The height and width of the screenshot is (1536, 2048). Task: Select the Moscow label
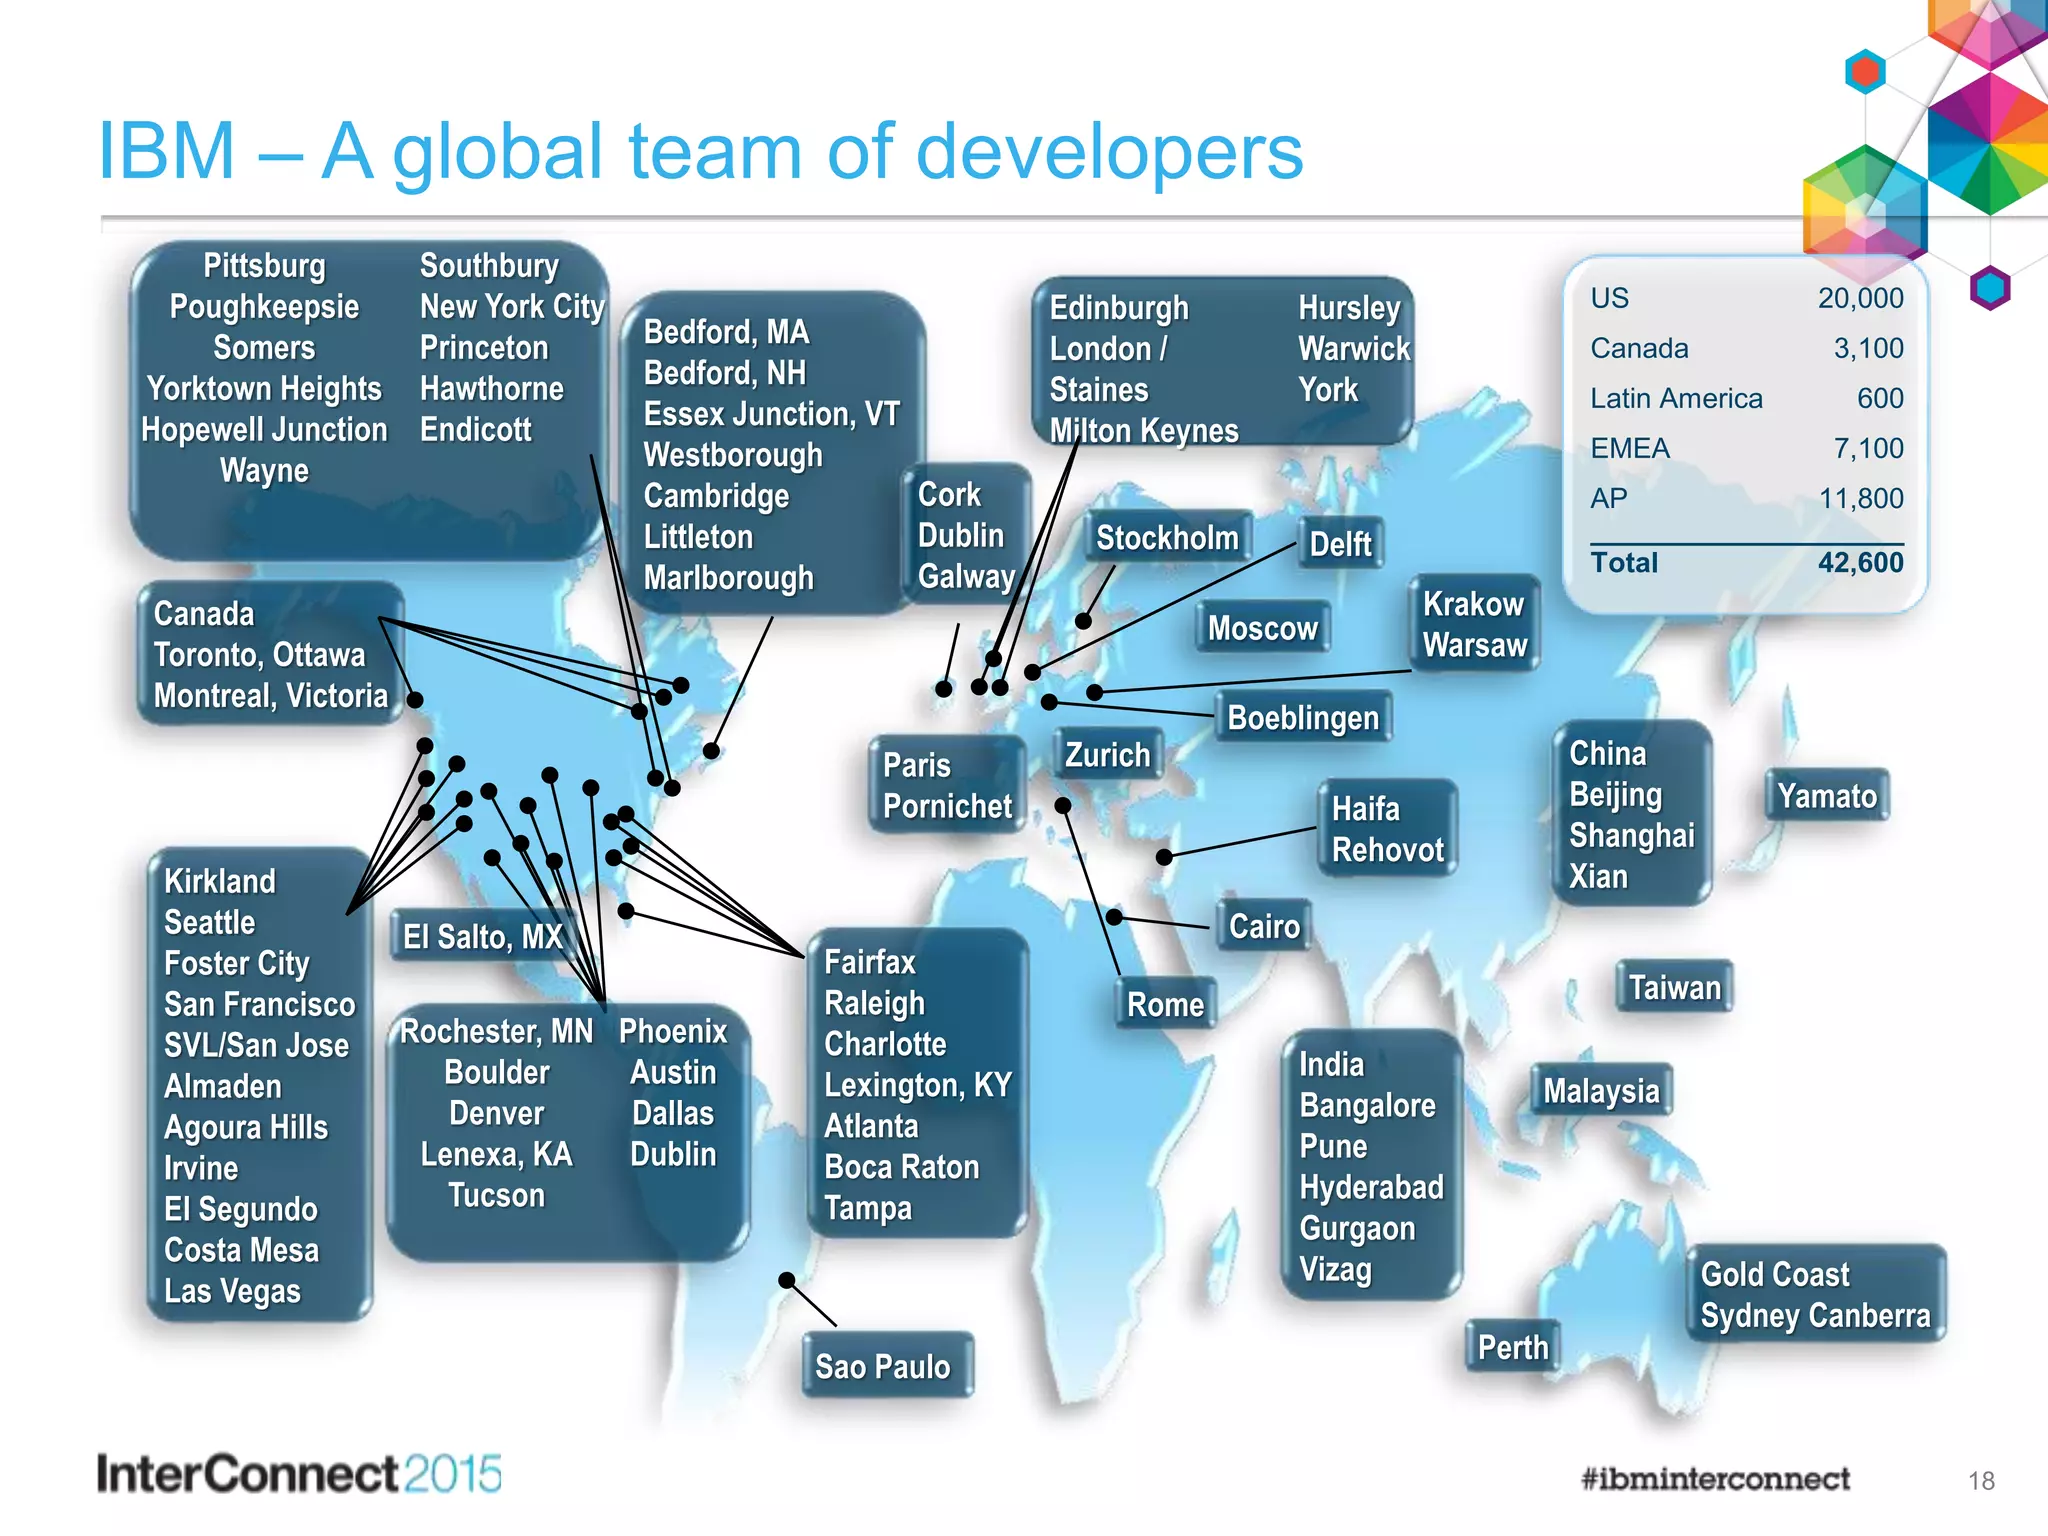(1262, 628)
